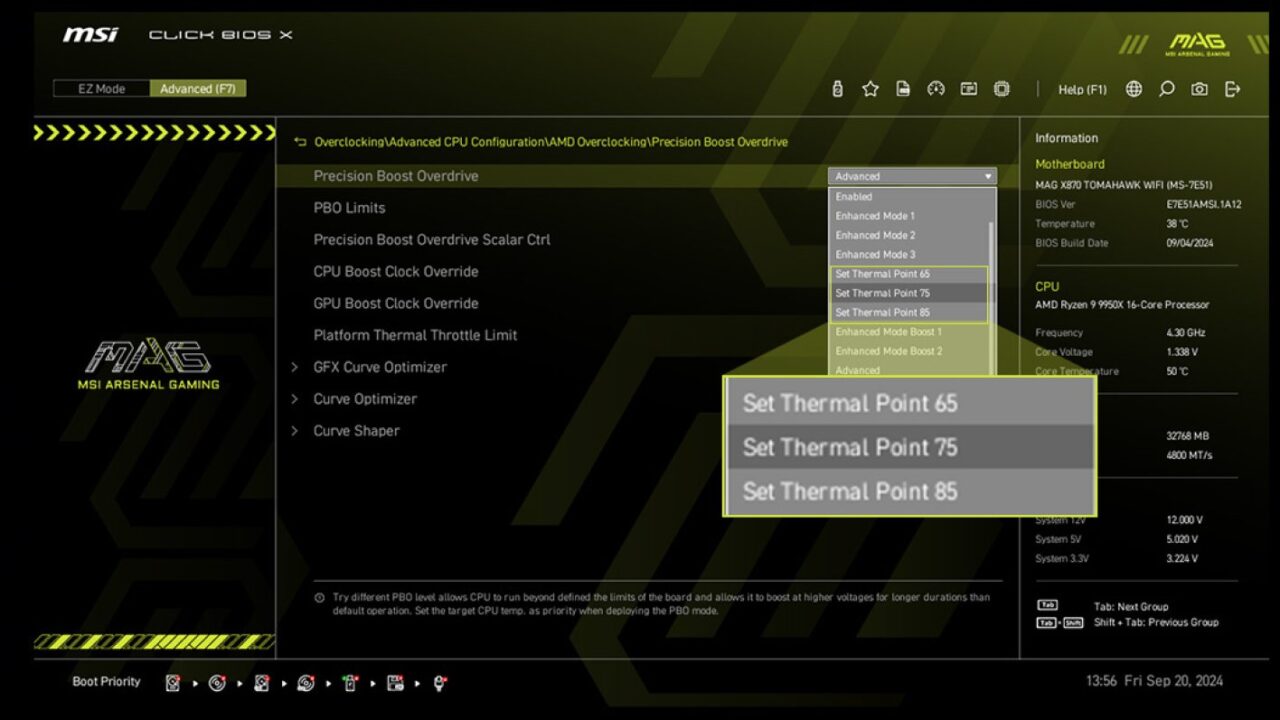Click the last boot device icon in Boot Priority
1280x720 pixels.
pyautogui.click(x=439, y=683)
